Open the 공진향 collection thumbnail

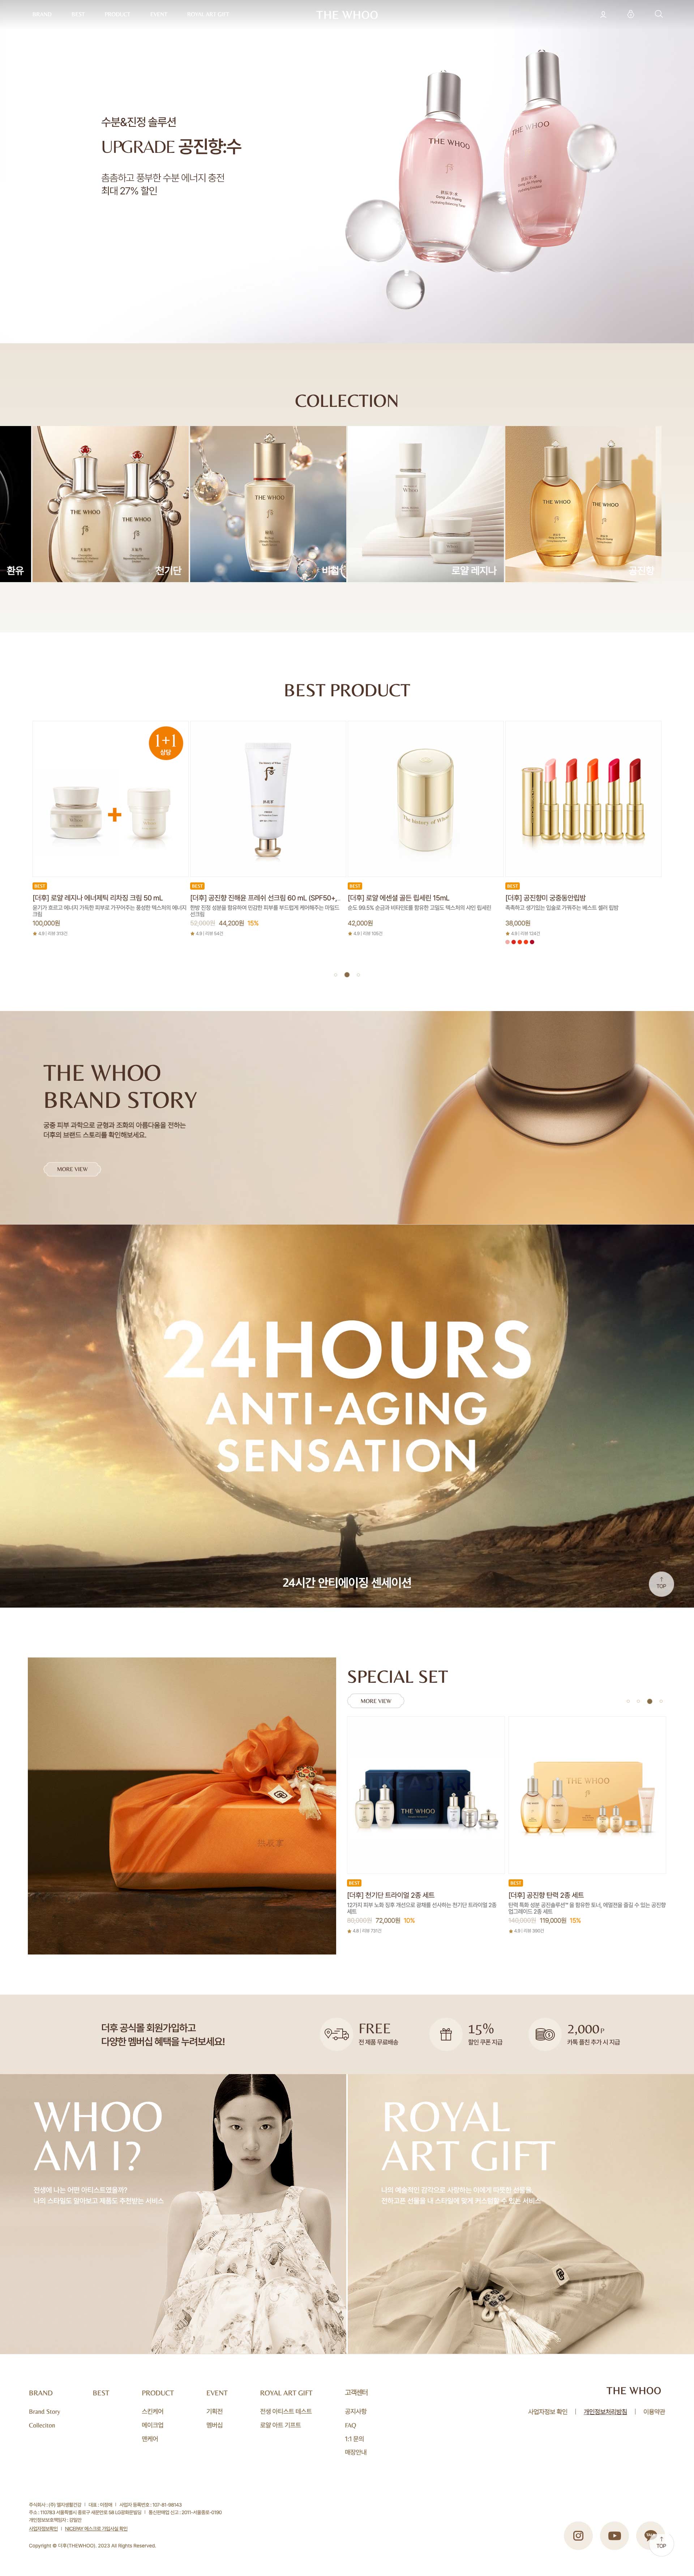point(583,504)
